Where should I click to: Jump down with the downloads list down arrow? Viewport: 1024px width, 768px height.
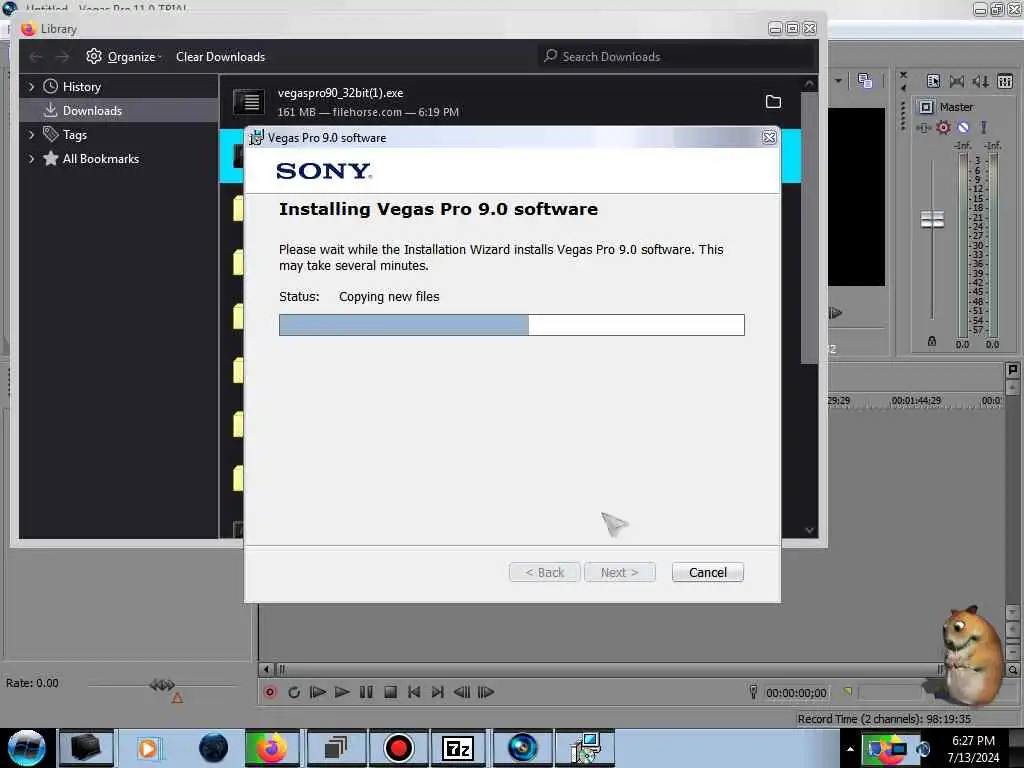(809, 530)
